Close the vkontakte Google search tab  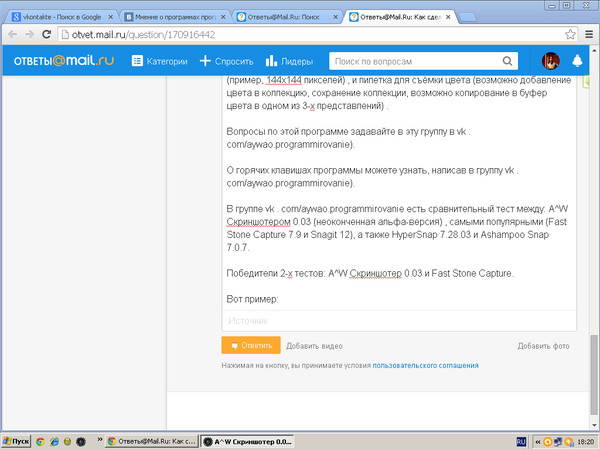coord(111,17)
